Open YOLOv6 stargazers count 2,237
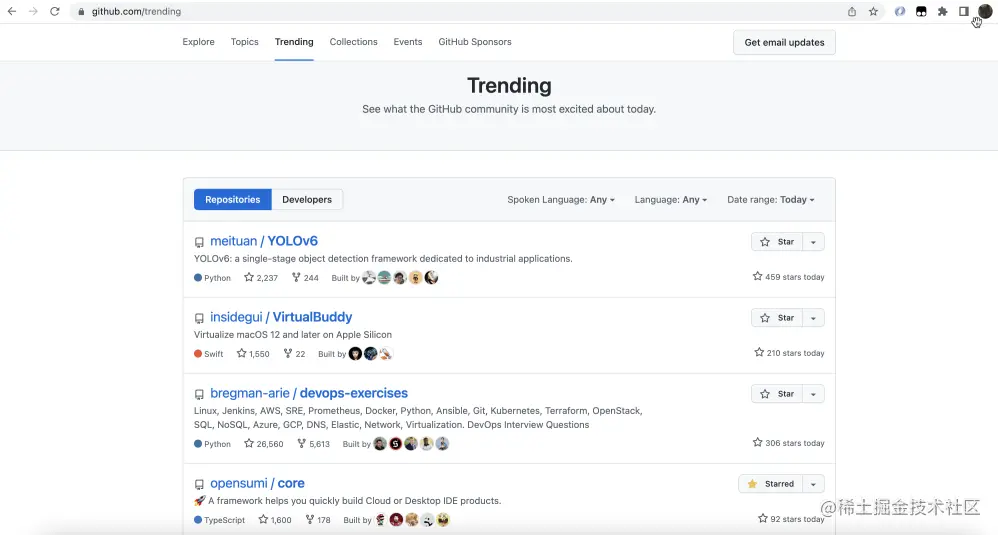This screenshot has height=535, width=998. click(x=261, y=277)
